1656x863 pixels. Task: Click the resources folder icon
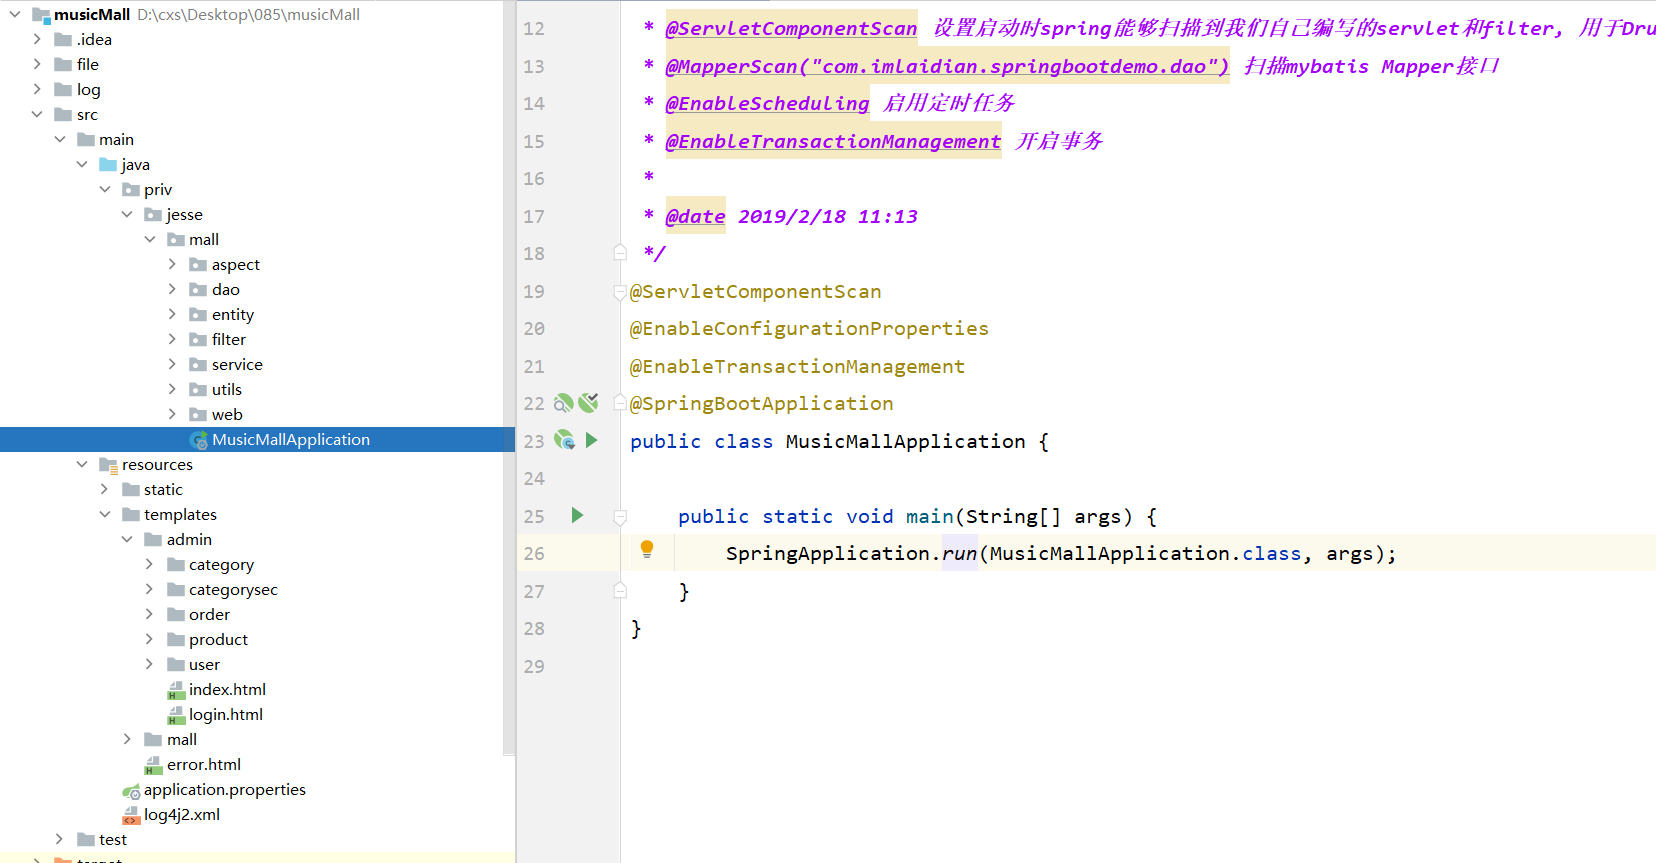tap(109, 465)
